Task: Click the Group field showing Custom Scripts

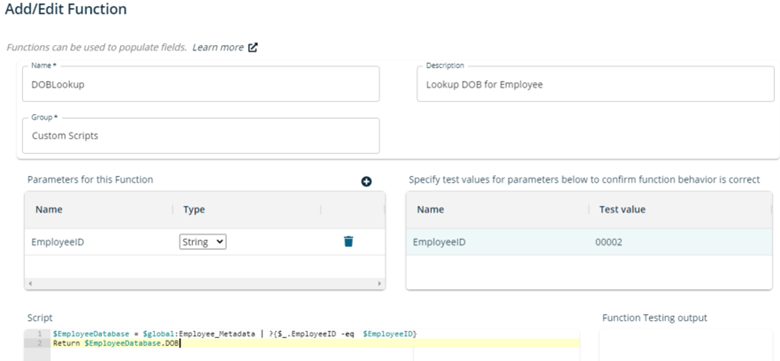Action: pyautogui.click(x=201, y=136)
